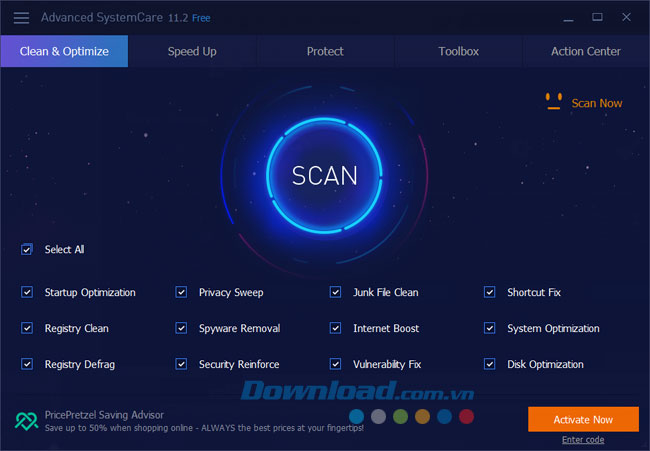Open the Toolbox tab
The width and height of the screenshot is (650, 451).
(x=458, y=51)
